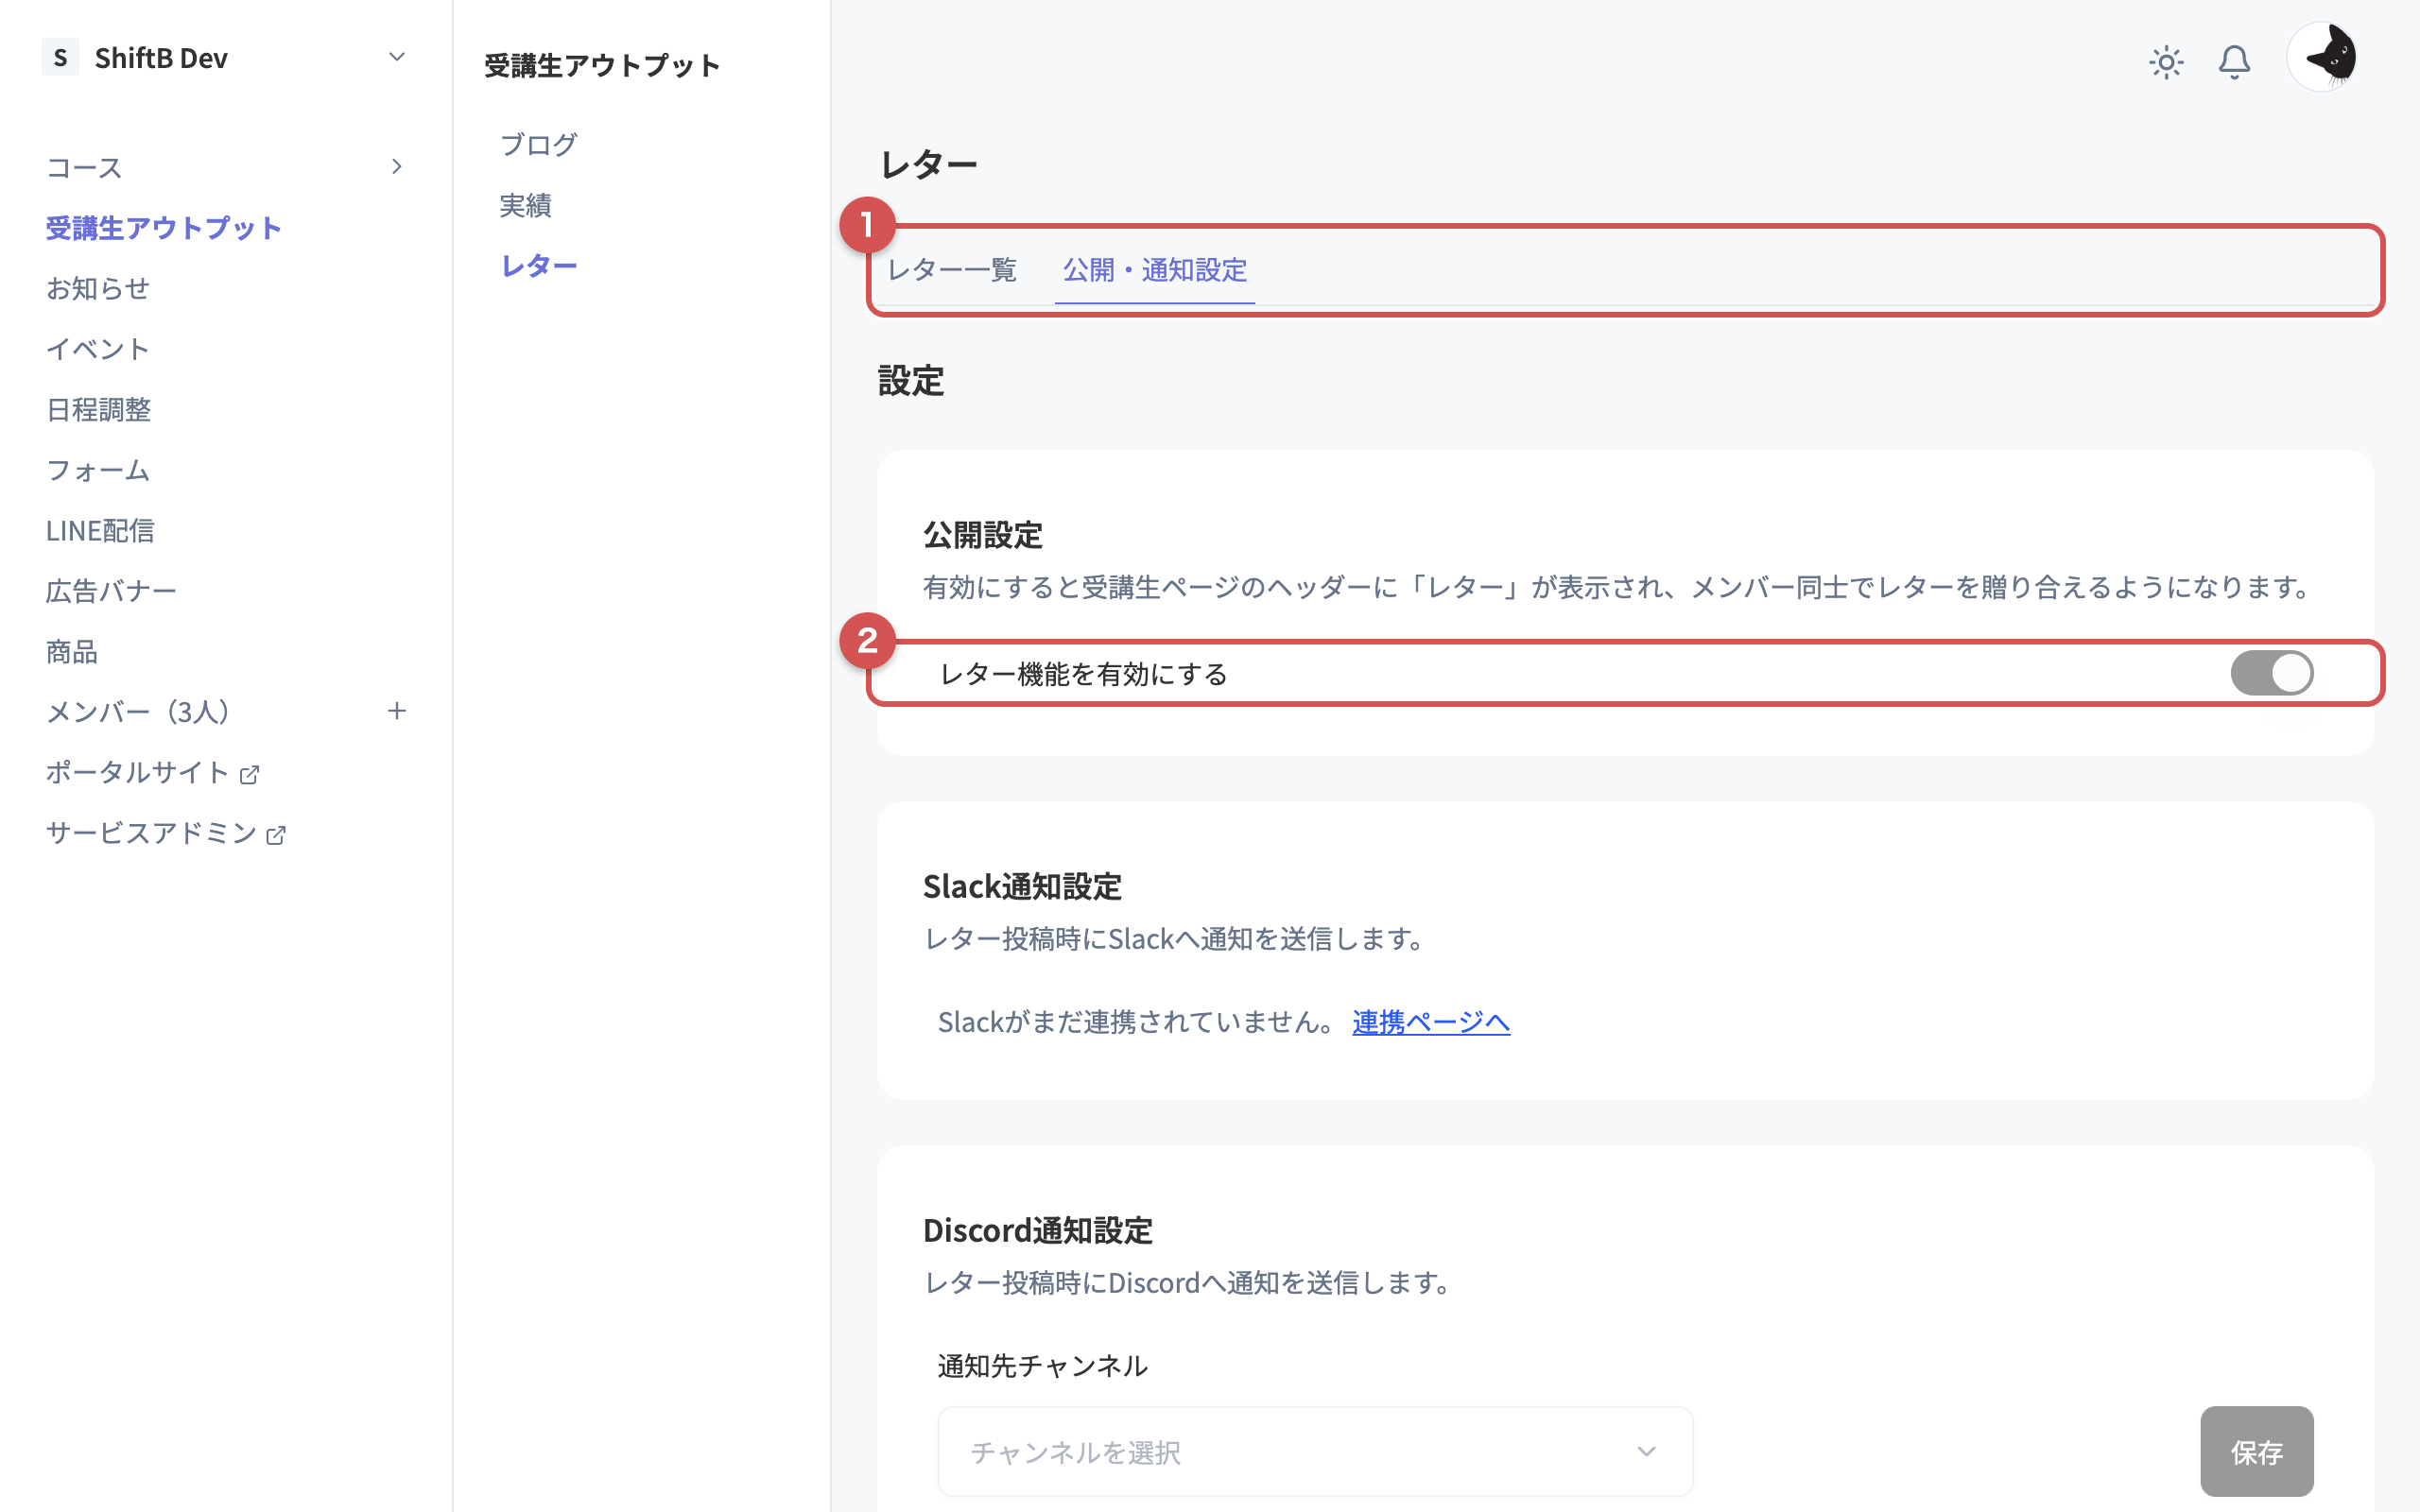The height and width of the screenshot is (1512, 2420).
Task: Click the Discord通知設定 heading
Action: click(1037, 1230)
